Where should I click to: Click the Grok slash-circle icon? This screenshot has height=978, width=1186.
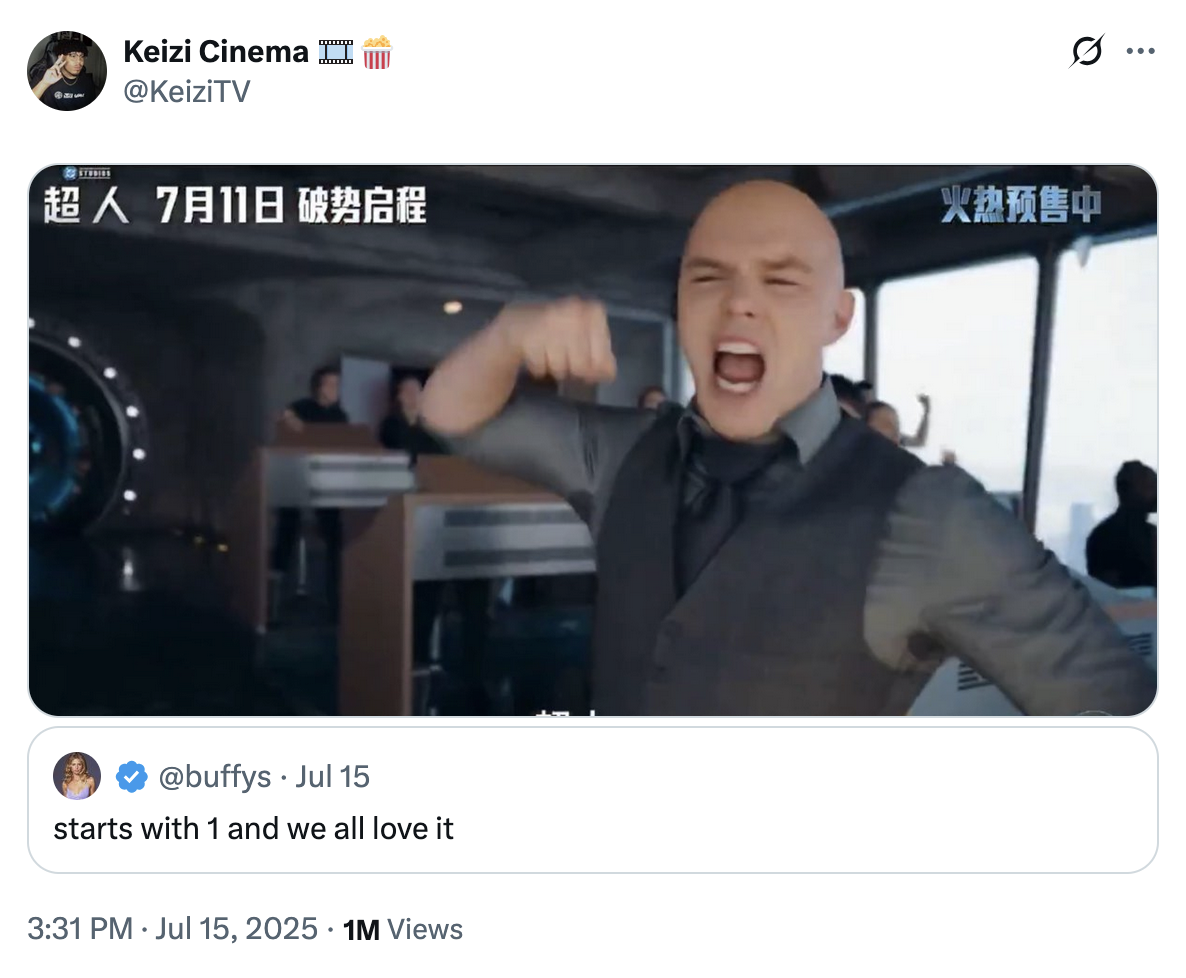[x=1087, y=51]
